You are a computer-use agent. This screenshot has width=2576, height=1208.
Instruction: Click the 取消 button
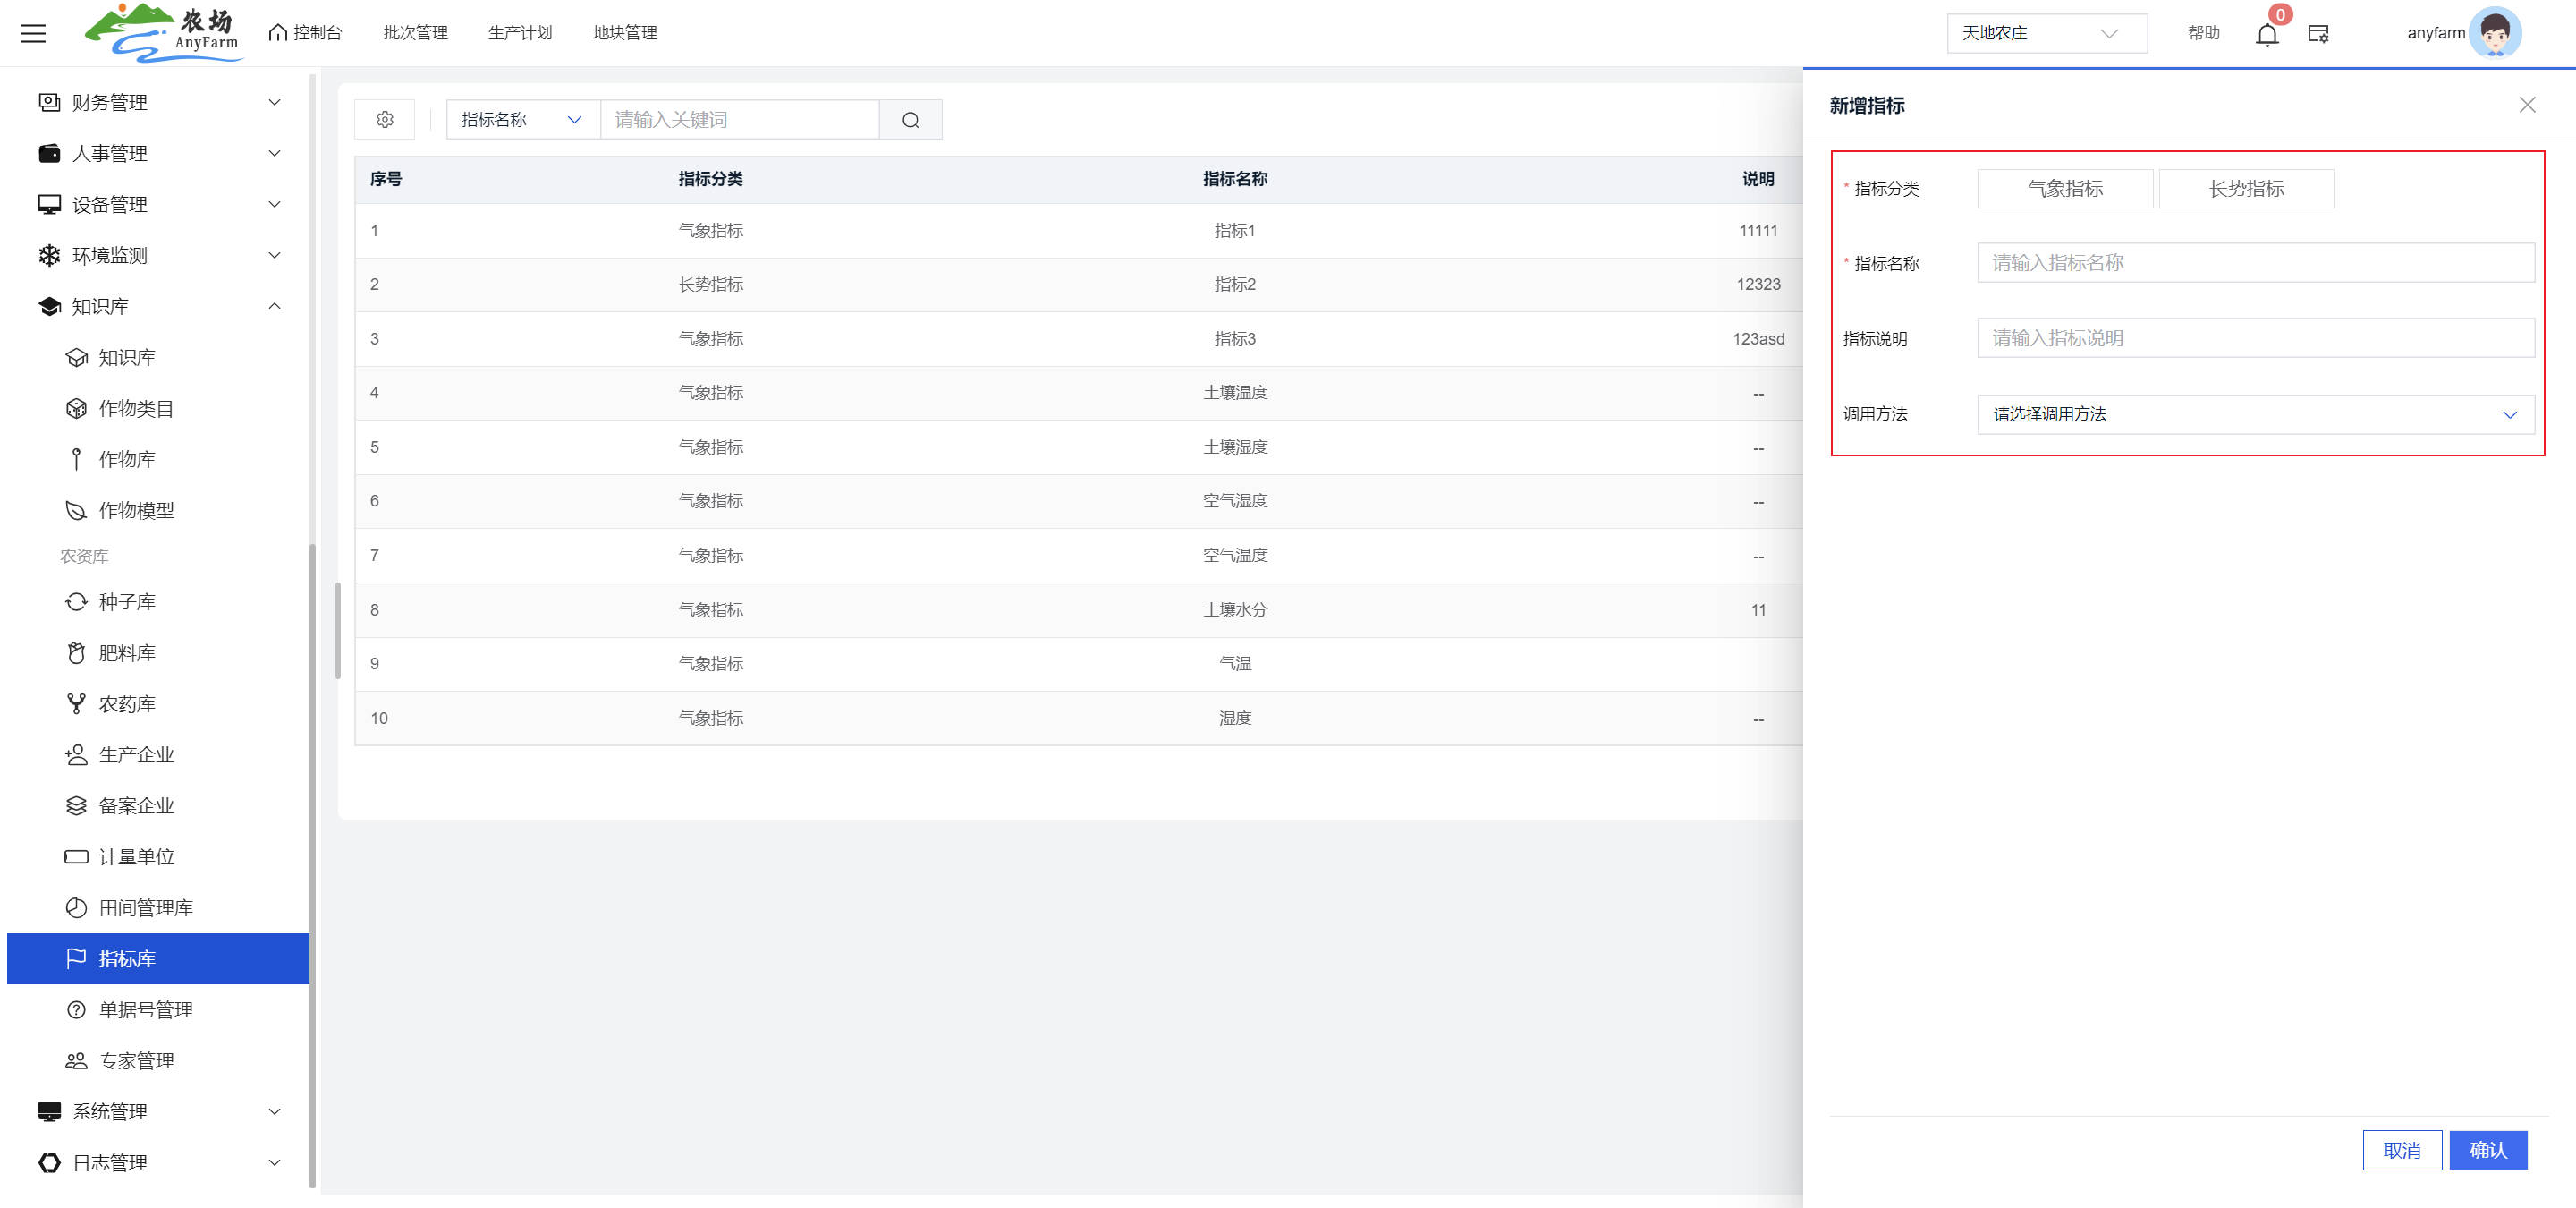click(x=2401, y=1150)
